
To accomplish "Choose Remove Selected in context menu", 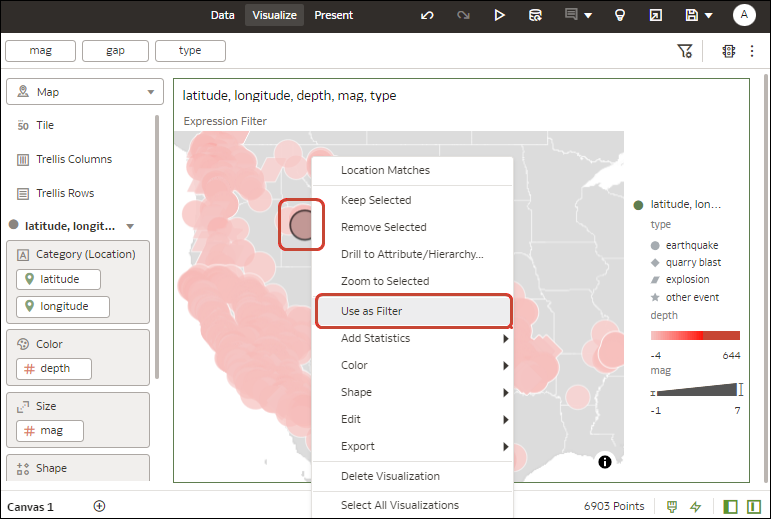I will 413,227.
